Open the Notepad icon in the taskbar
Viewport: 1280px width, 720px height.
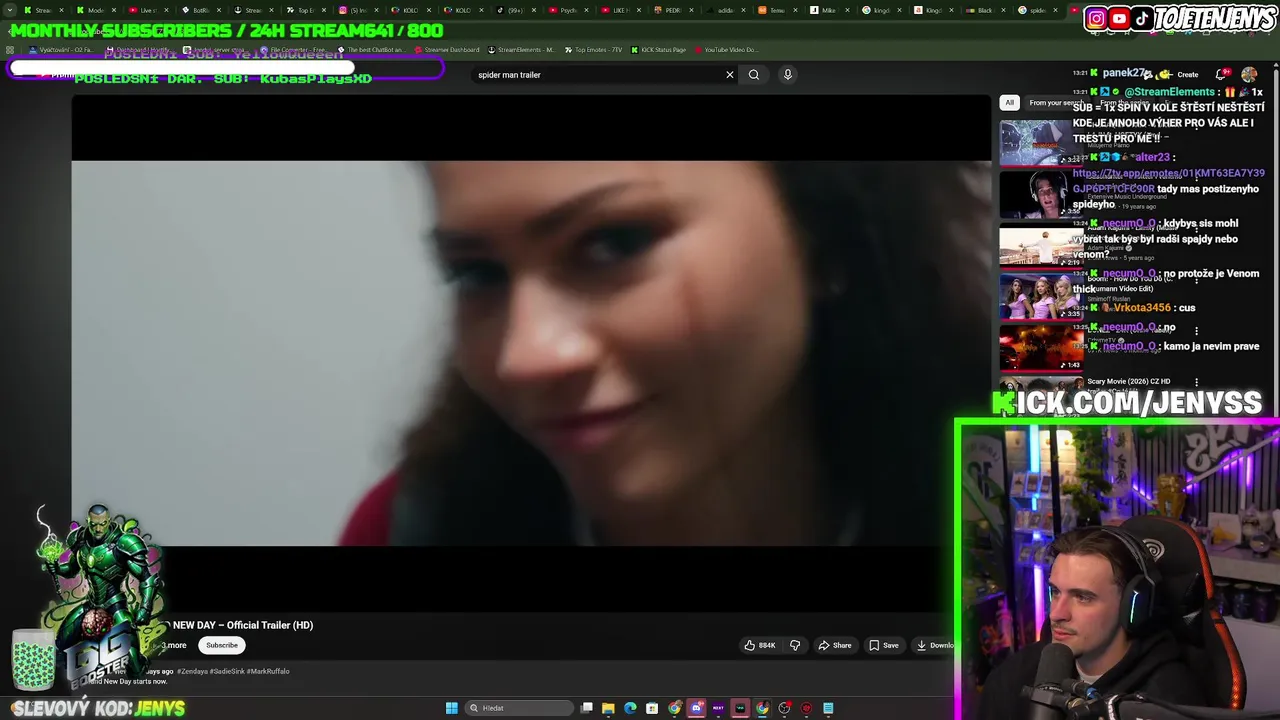coord(828,708)
